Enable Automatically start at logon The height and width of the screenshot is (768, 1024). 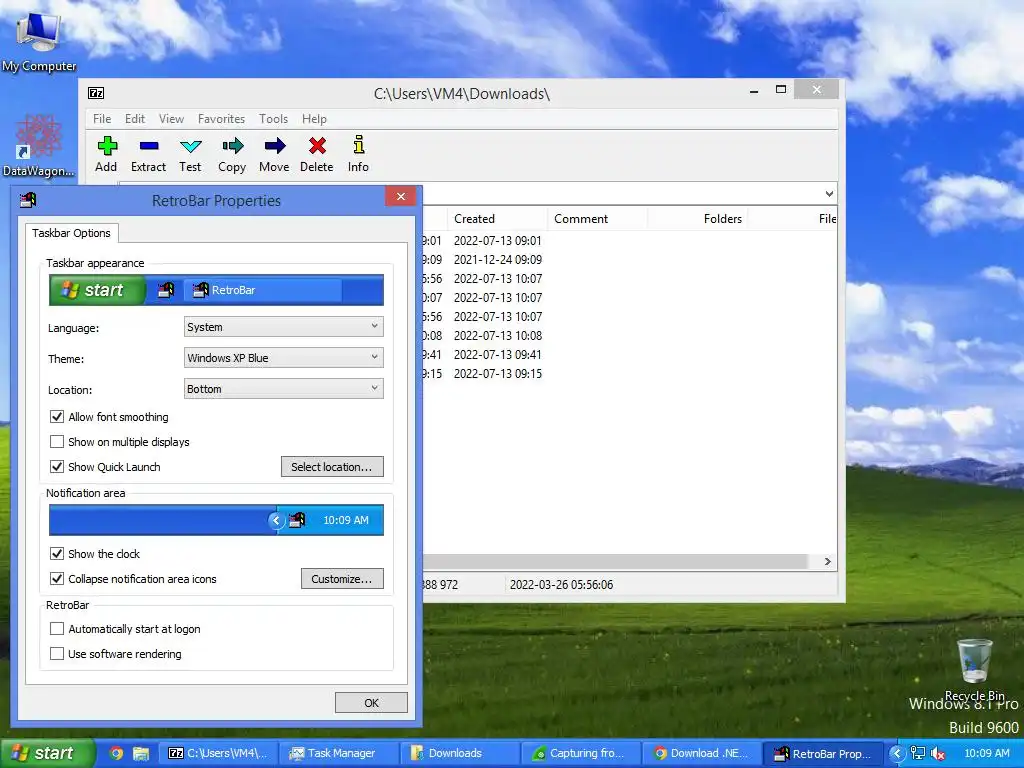[x=57, y=629]
